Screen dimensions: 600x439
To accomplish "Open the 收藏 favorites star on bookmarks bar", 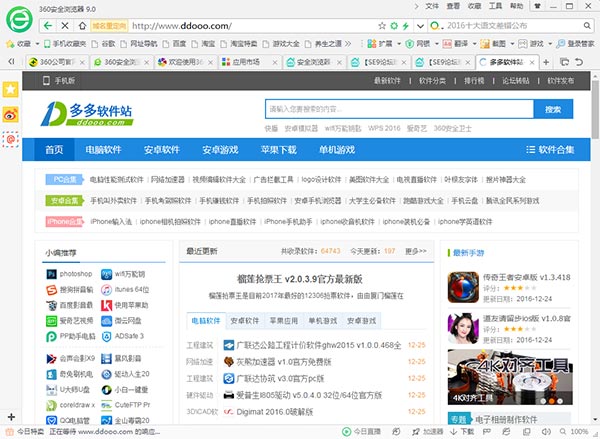I will click(18, 44).
